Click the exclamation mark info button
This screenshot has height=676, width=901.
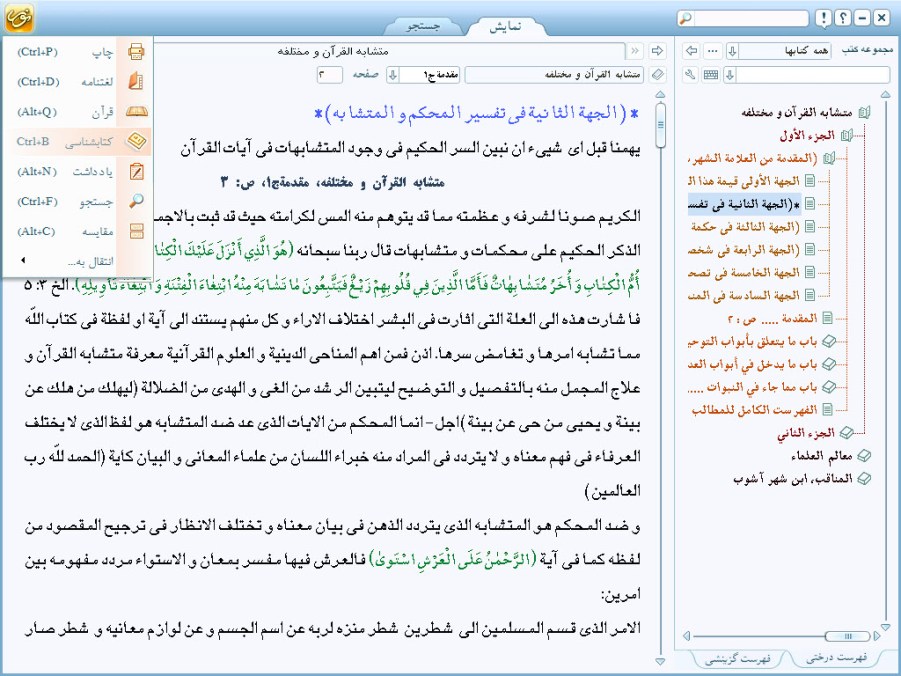(x=823, y=18)
